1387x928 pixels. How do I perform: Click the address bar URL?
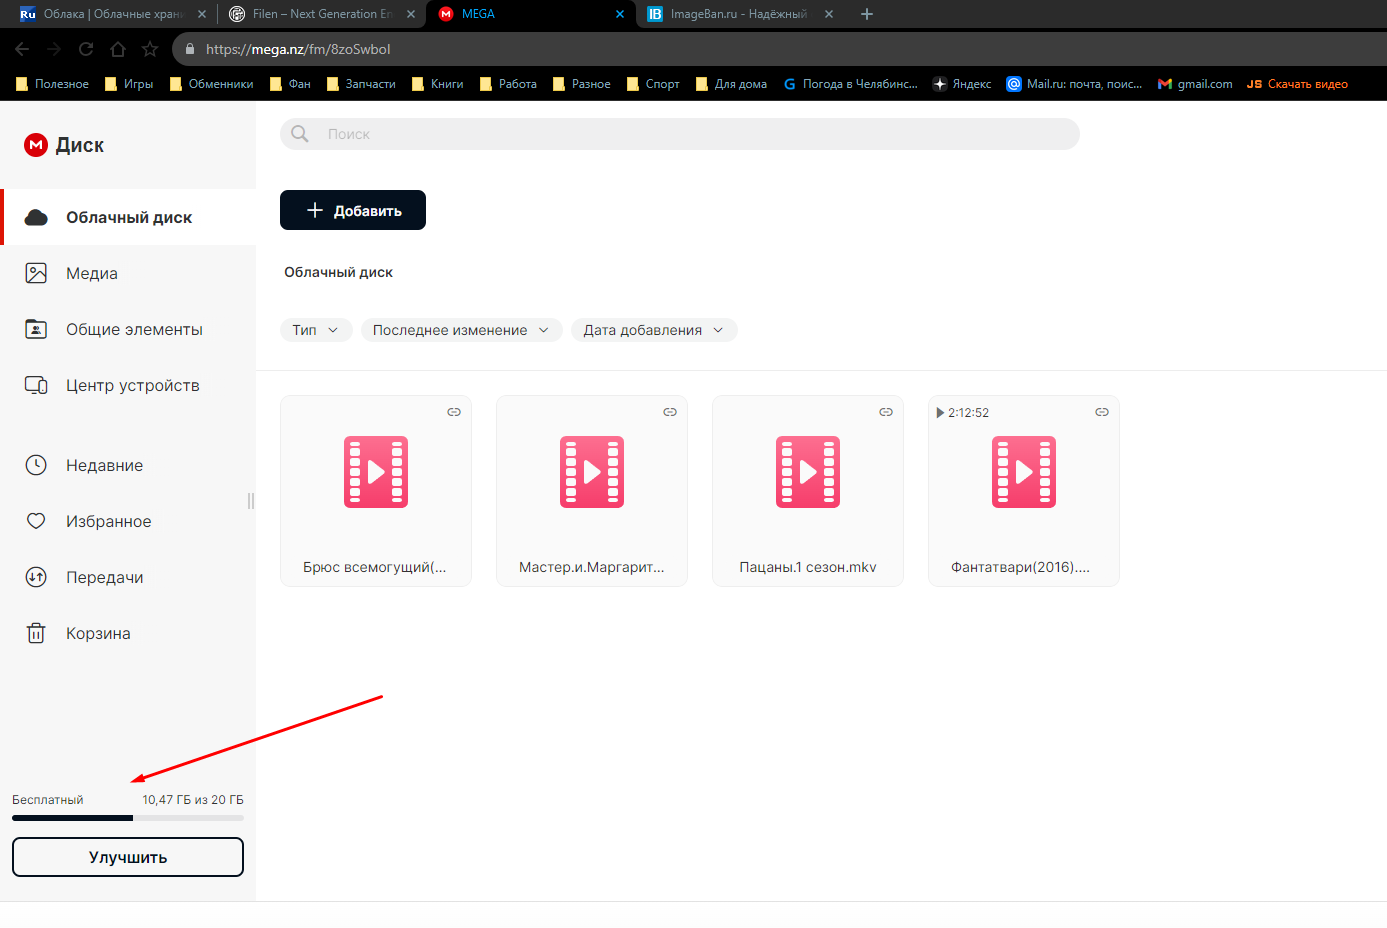(298, 49)
